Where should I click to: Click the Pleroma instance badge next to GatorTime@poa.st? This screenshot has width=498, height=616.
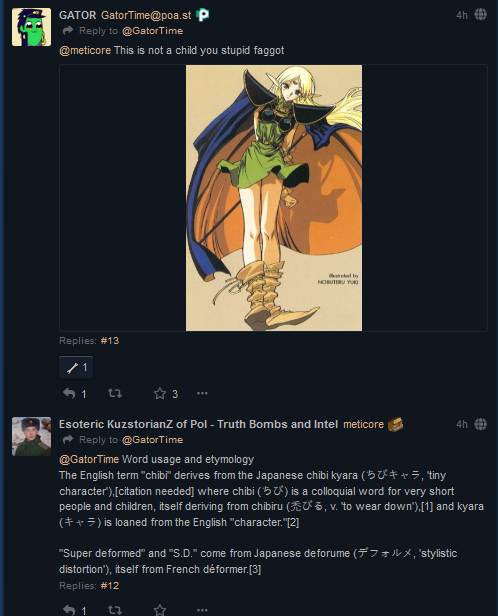[203, 15]
